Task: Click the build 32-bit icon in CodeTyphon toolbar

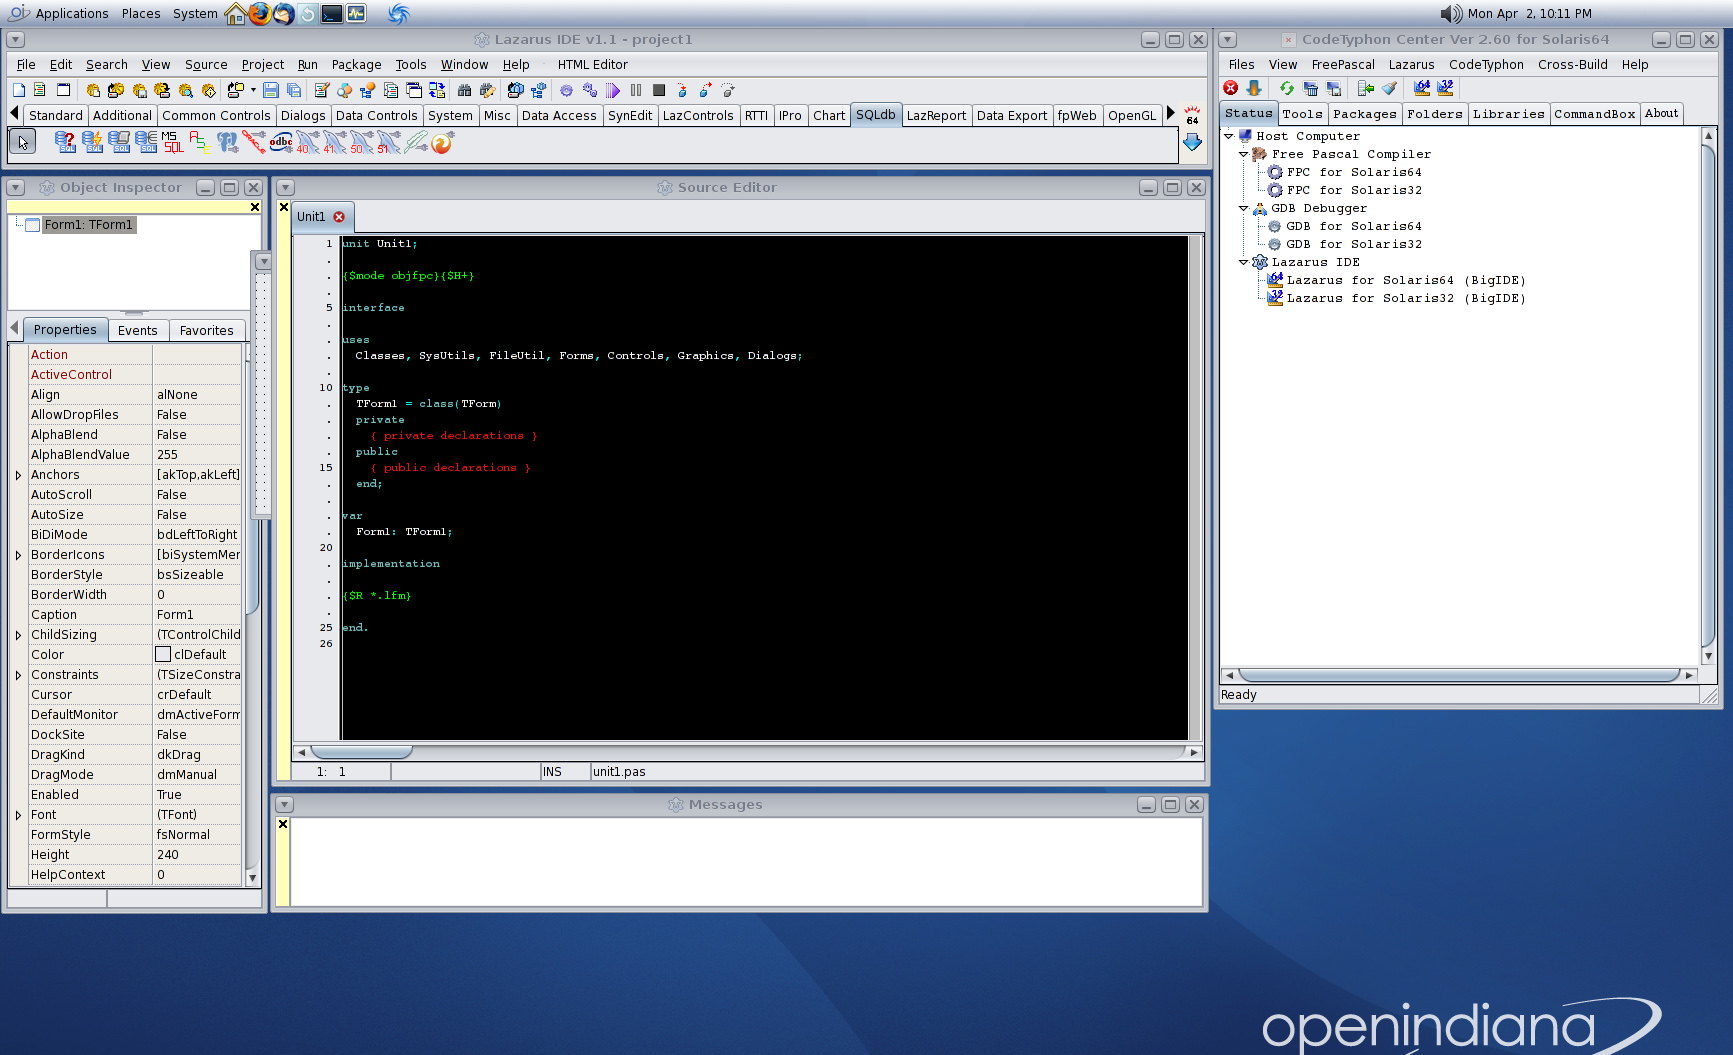Action: [x=1445, y=88]
